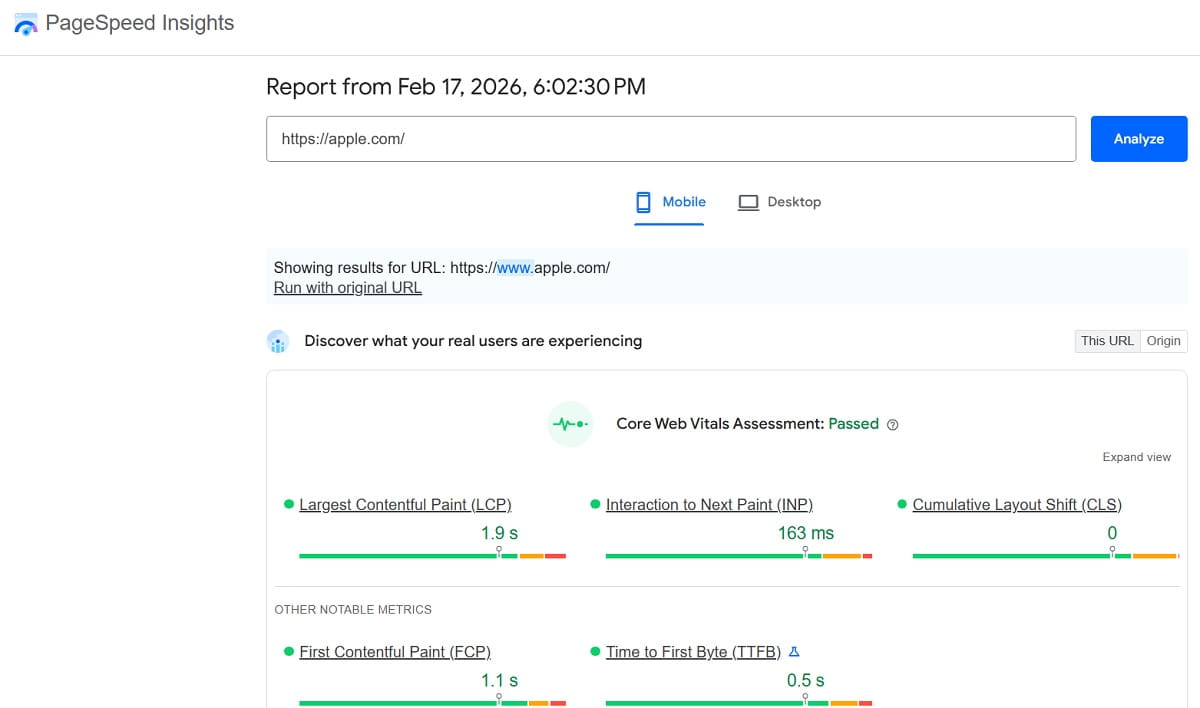Open the Interaction to Next Paint link
Image resolution: width=1200 pixels, height=708 pixels.
click(x=709, y=504)
